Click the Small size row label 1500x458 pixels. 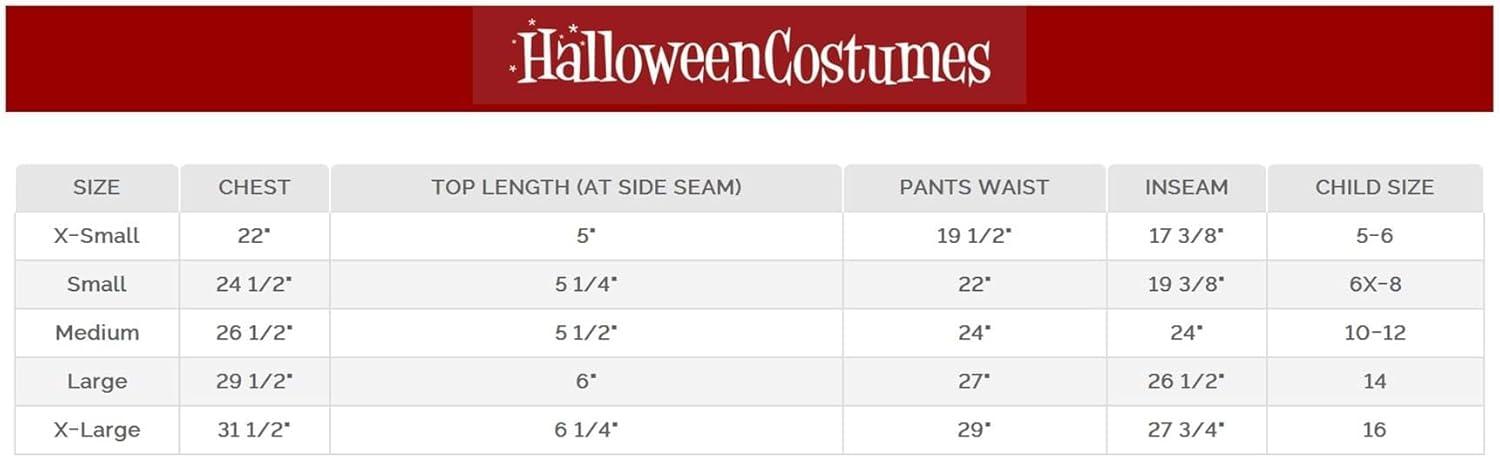pos(97,284)
